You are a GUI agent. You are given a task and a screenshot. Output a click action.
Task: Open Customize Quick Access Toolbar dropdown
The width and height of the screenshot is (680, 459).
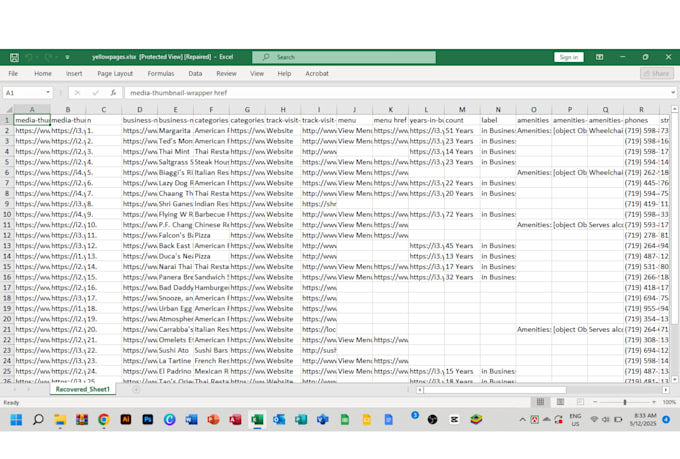coord(67,57)
